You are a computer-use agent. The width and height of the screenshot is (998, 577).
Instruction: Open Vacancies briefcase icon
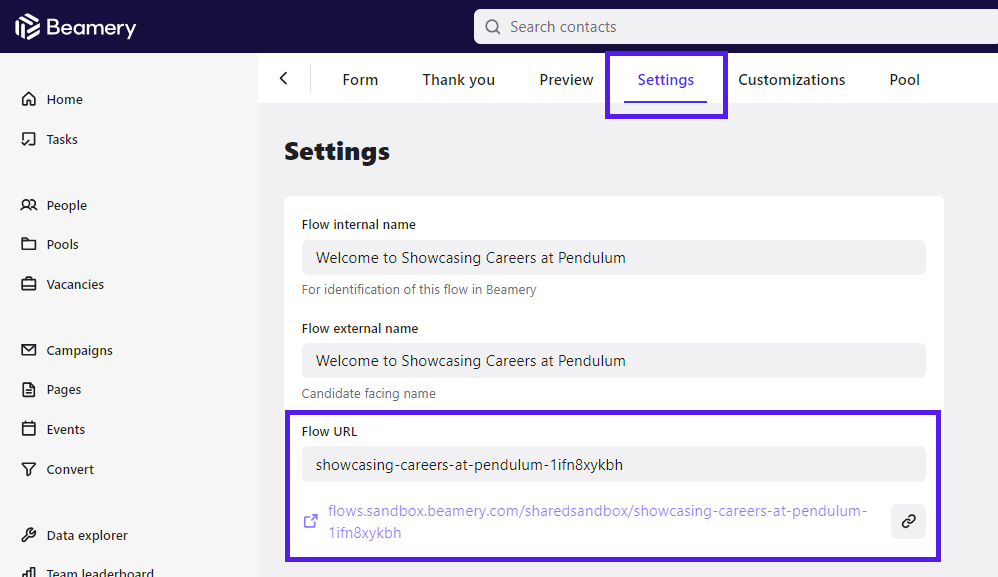(29, 284)
